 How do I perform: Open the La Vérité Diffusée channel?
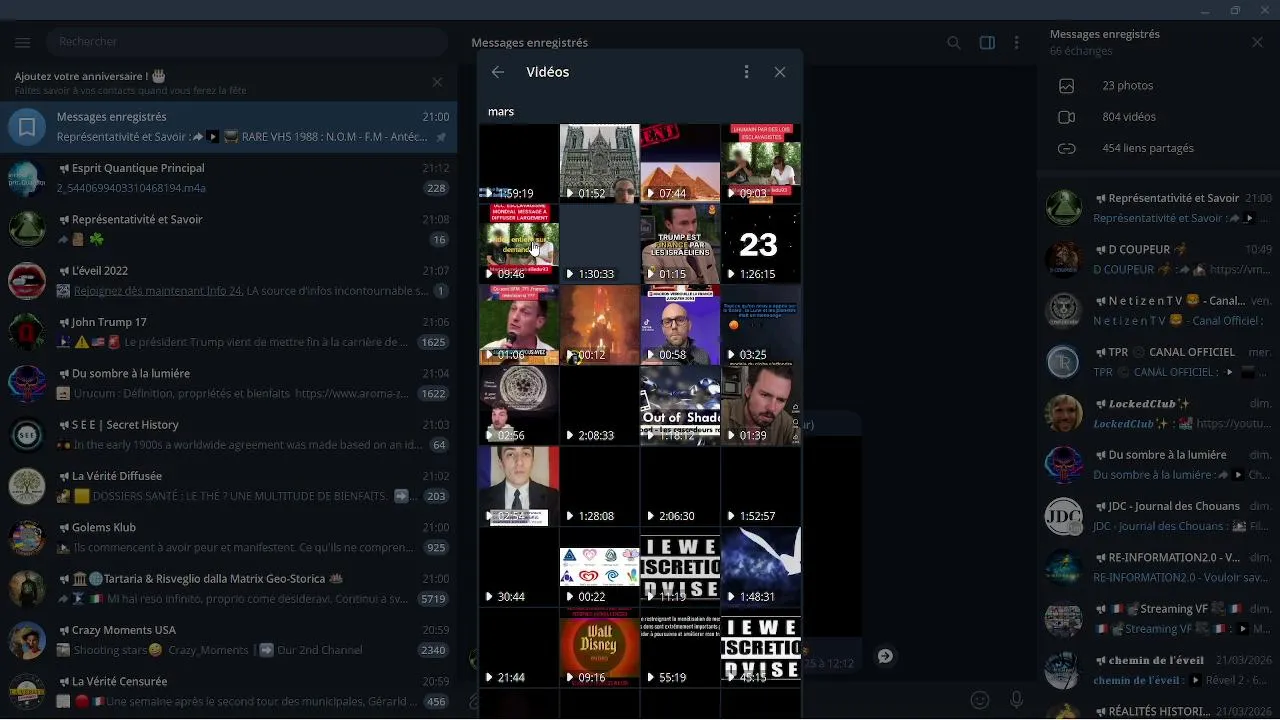[x=228, y=486]
